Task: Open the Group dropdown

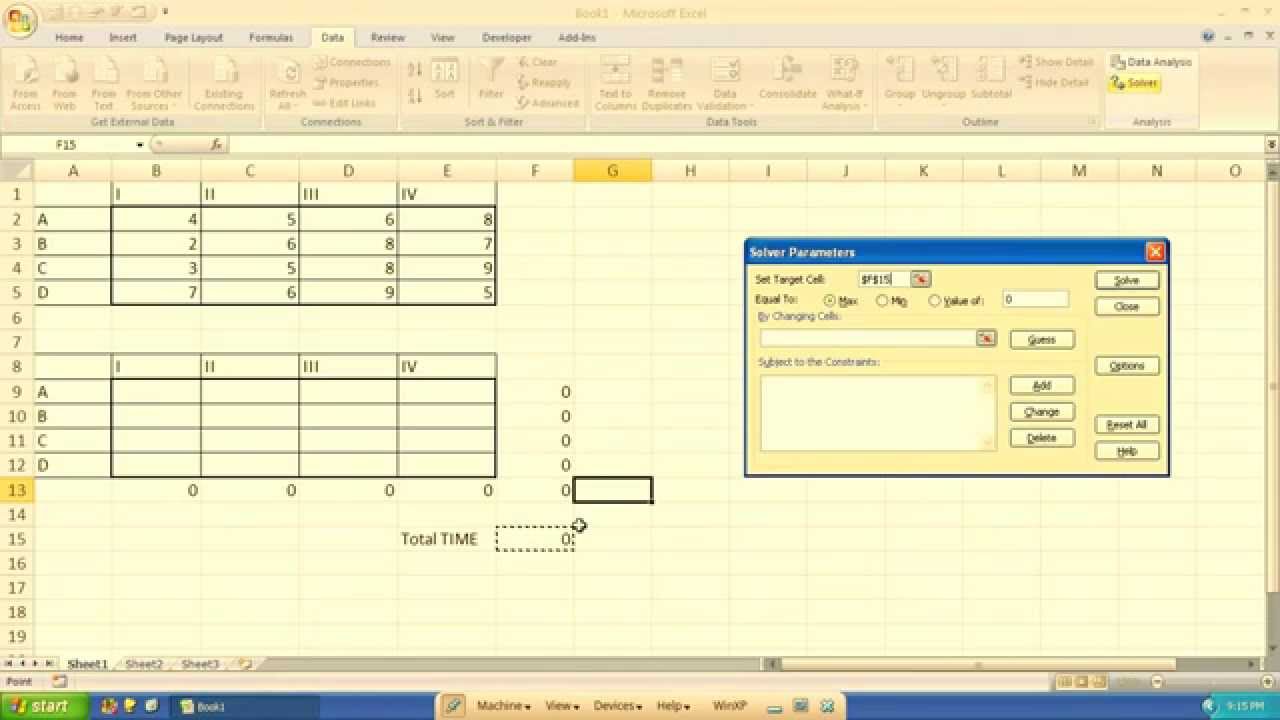Action: coord(900,80)
